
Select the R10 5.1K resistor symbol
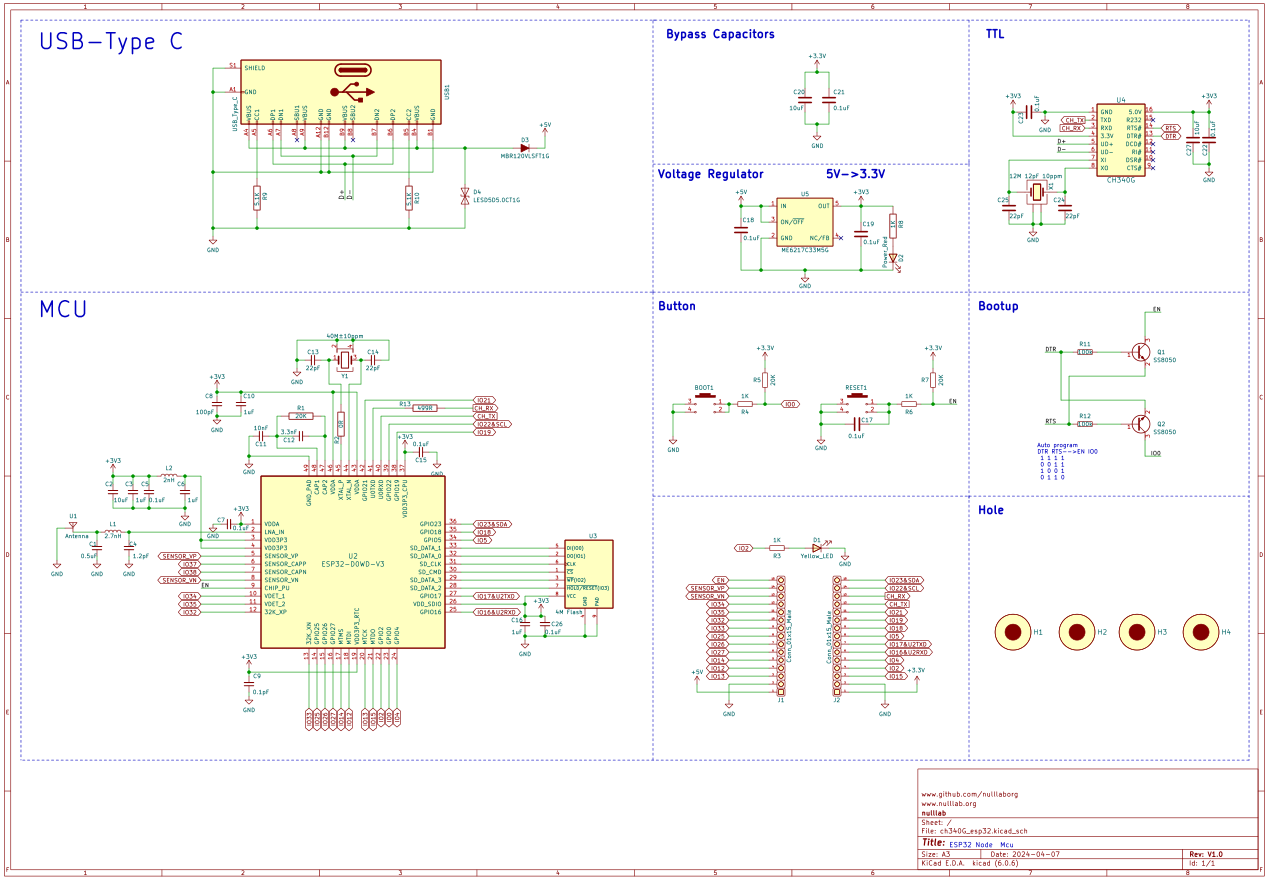coord(409,197)
